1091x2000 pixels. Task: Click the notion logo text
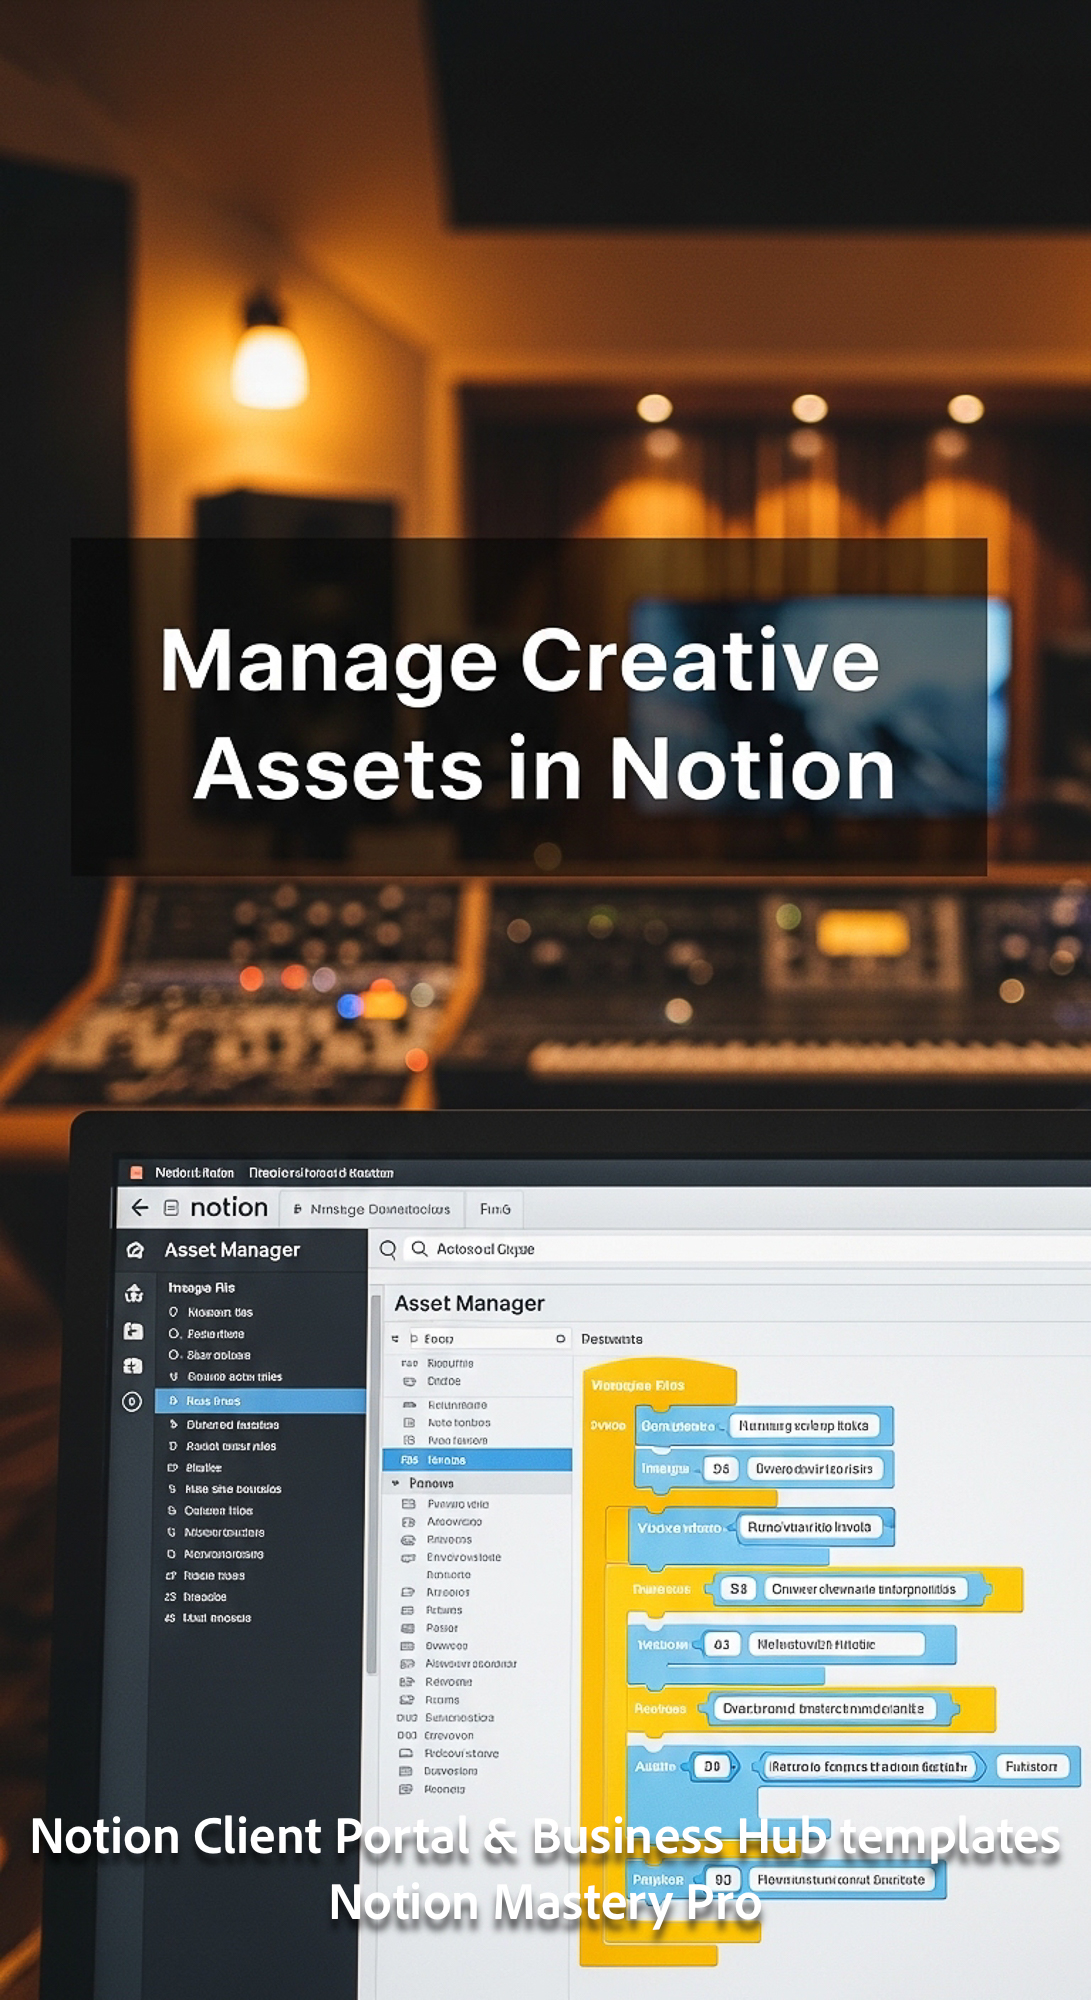pyautogui.click(x=229, y=1208)
